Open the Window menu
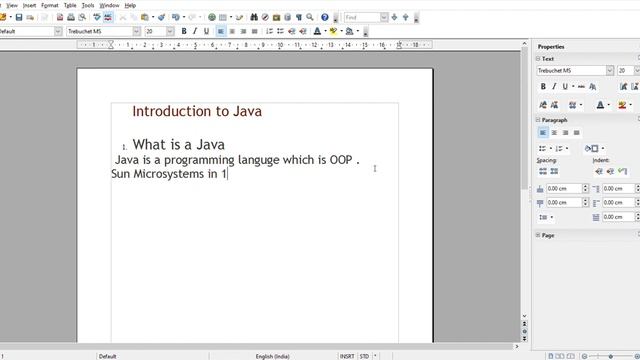This screenshot has width=640, height=360. click(109, 5)
